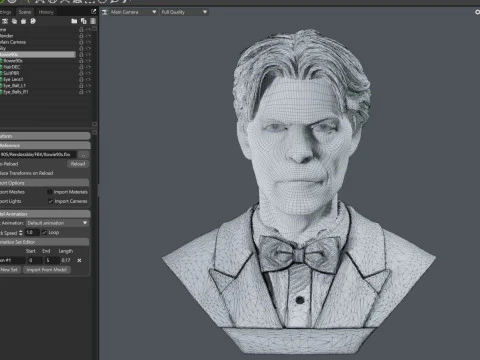Click the playback speed value field showing 1.0
This screenshot has height=360, width=480.
32,232
